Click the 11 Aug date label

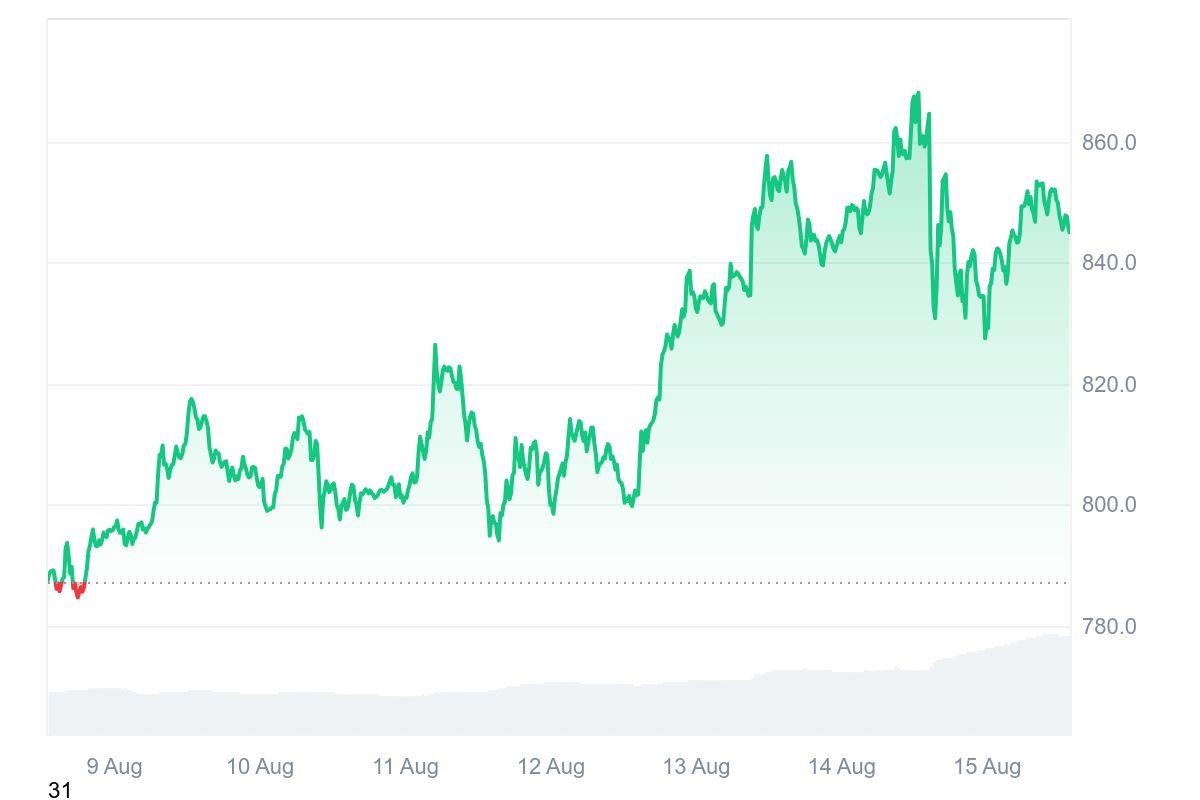click(405, 767)
